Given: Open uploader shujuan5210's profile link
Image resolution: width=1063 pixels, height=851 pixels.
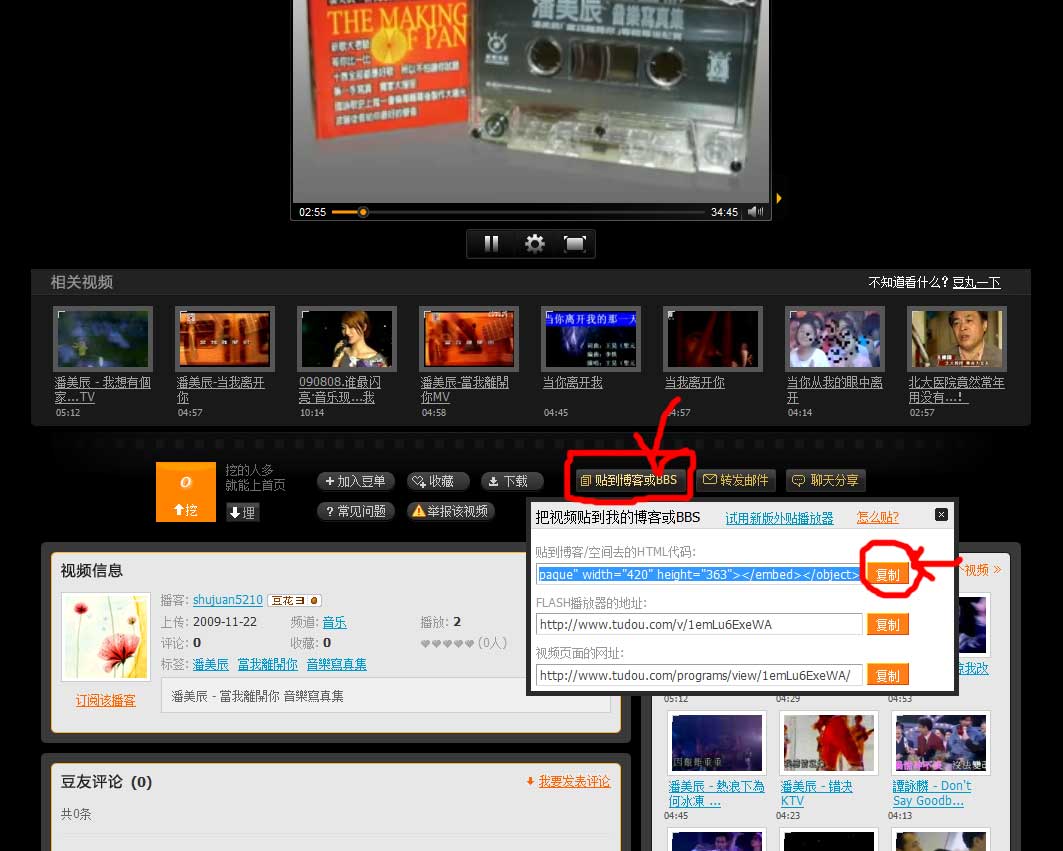Looking at the screenshot, I should 227,600.
